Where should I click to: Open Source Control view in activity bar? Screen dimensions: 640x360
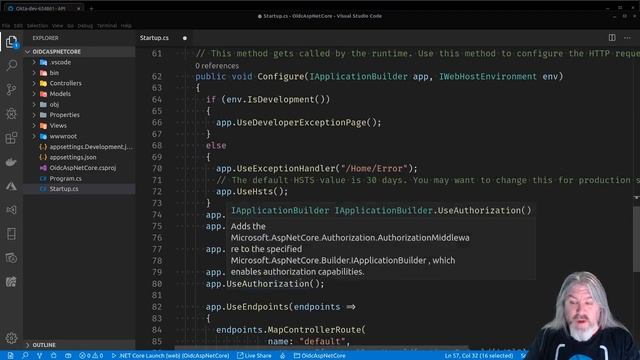[x=11, y=89]
